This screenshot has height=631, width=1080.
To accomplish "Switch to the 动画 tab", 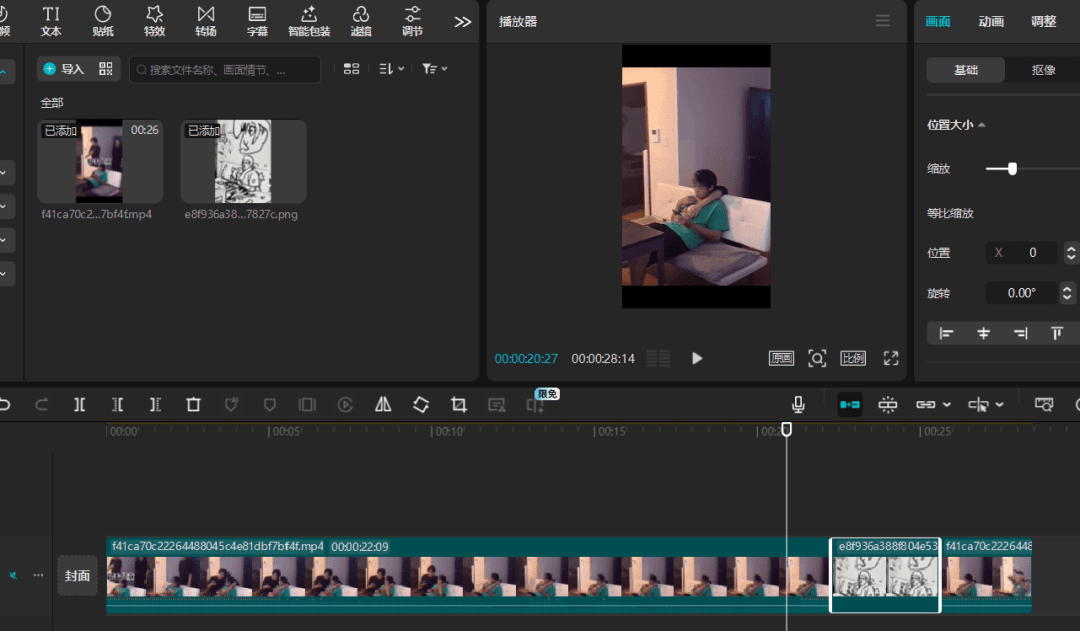I will coord(991,21).
